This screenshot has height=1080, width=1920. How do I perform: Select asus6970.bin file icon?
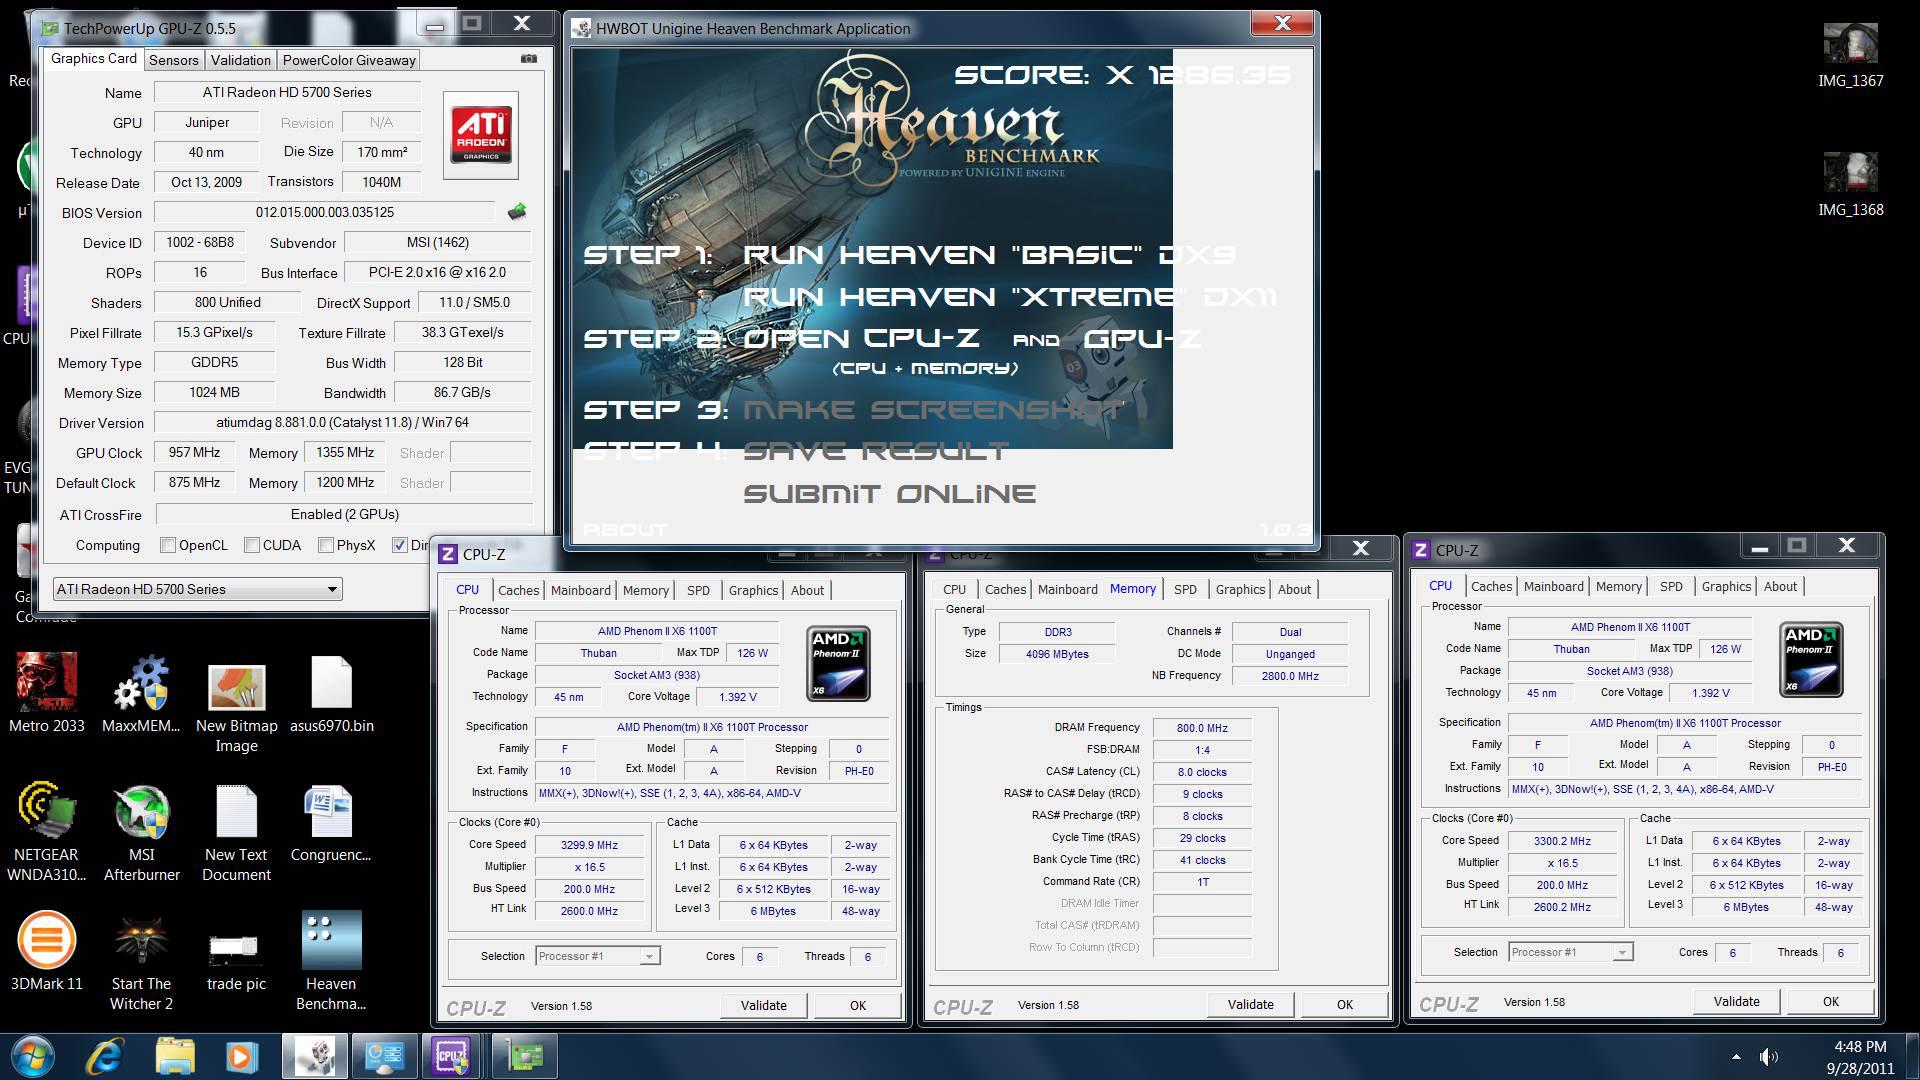(332, 693)
